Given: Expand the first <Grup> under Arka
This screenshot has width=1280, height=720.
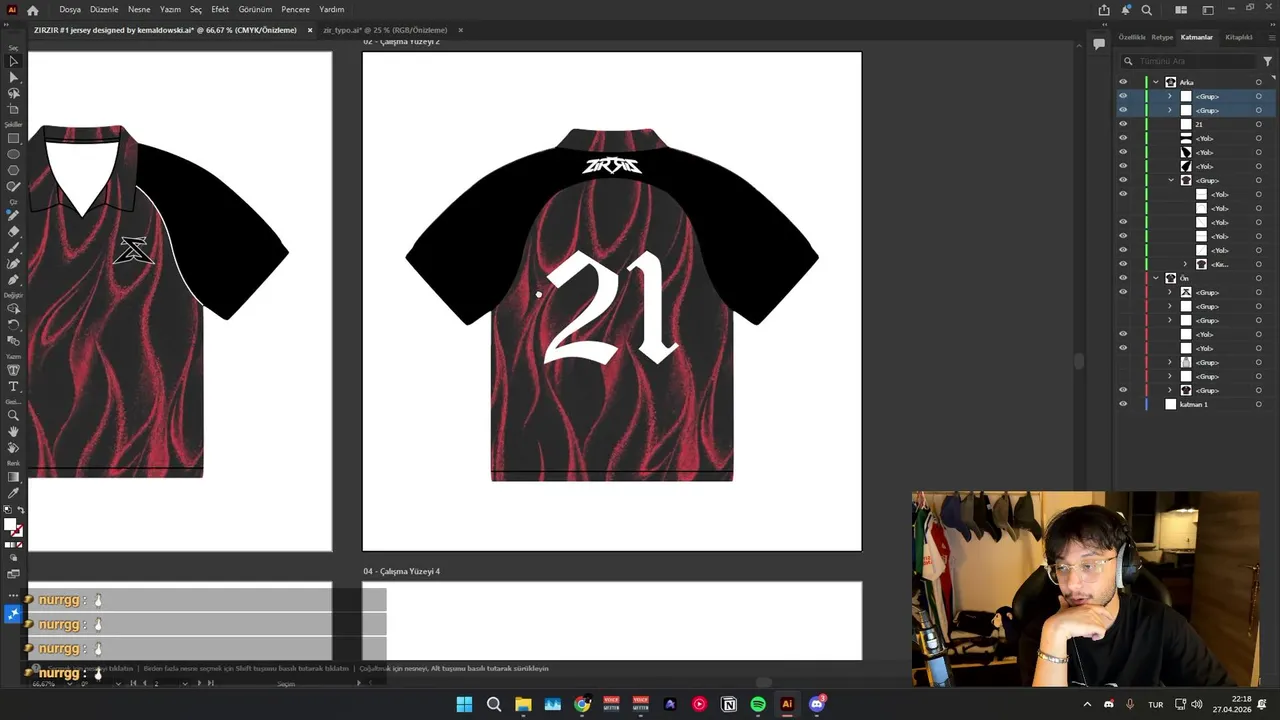Looking at the screenshot, I should coord(1170,96).
